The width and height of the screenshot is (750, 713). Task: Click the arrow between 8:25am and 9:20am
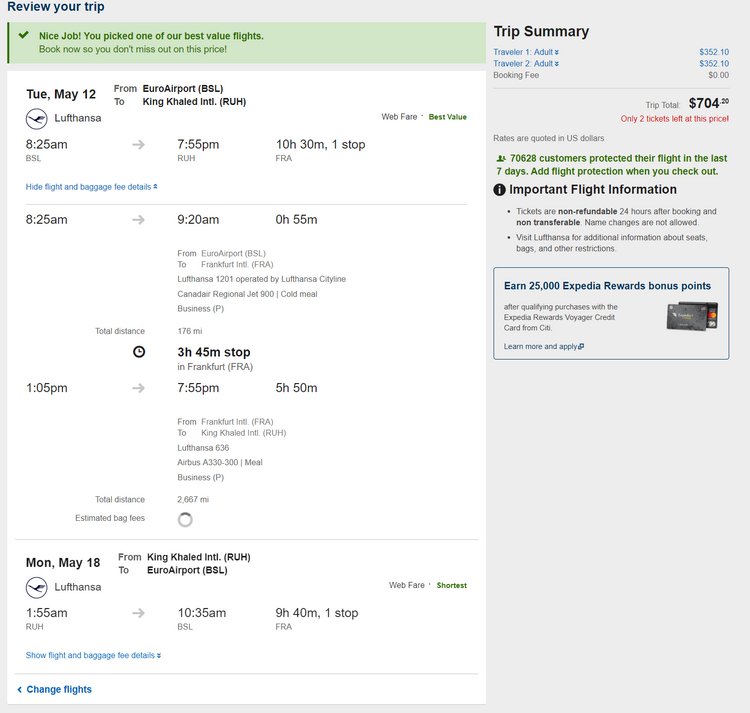coord(139,220)
